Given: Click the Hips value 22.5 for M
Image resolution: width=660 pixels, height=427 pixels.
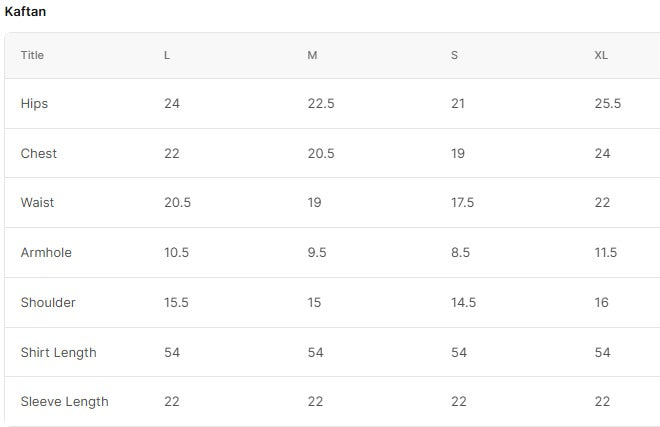Looking at the screenshot, I should [x=321, y=104].
